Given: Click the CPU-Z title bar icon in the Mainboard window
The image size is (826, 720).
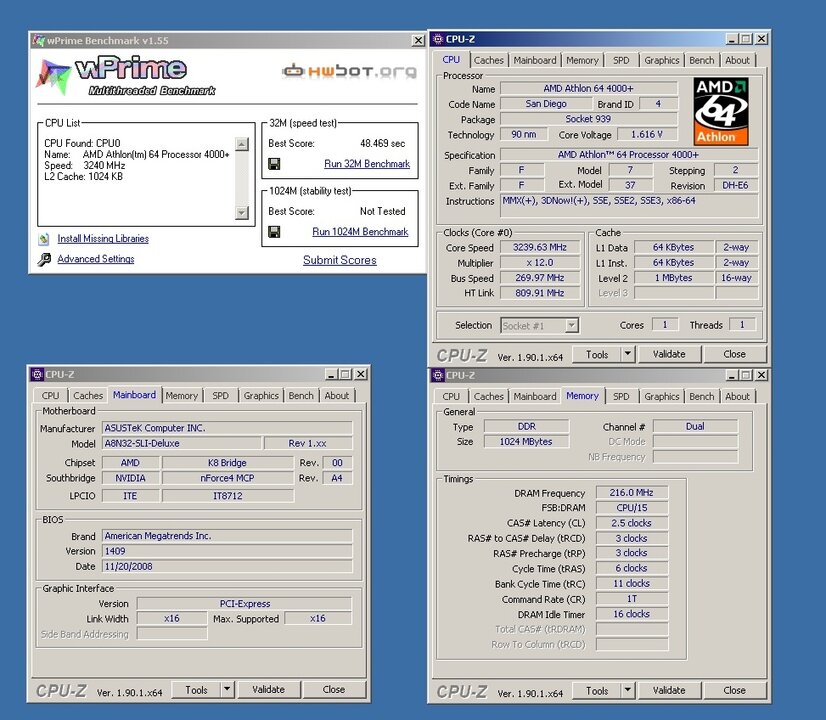Looking at the screenshot, I should tap(37, 374).
